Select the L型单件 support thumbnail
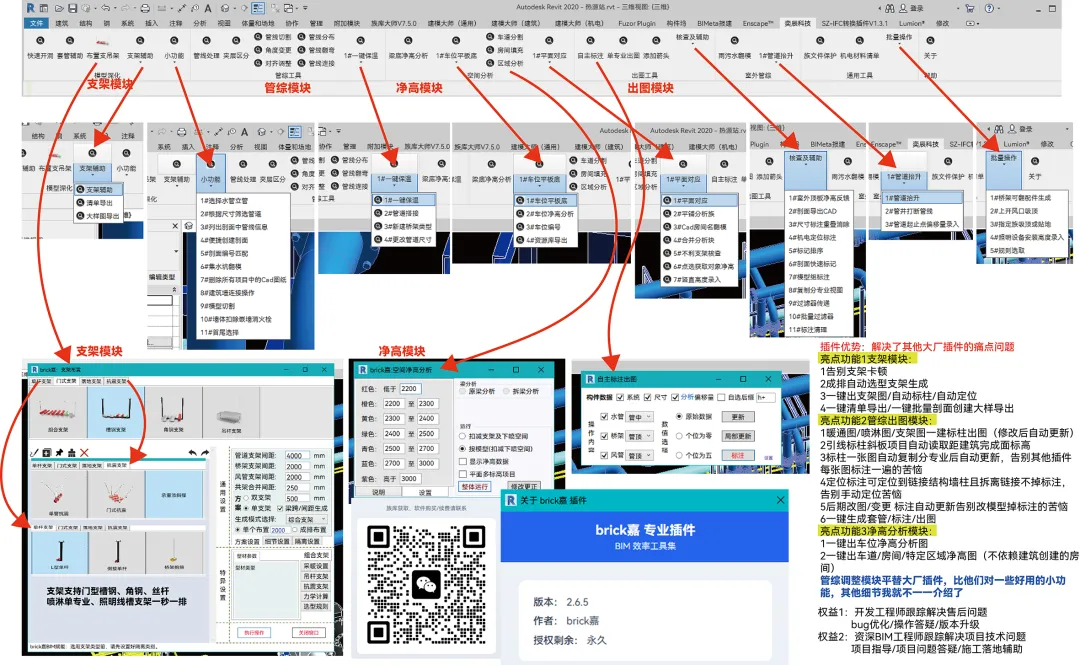The width and height of the screenshot is (1080, 665). click(x=59, y=553)
